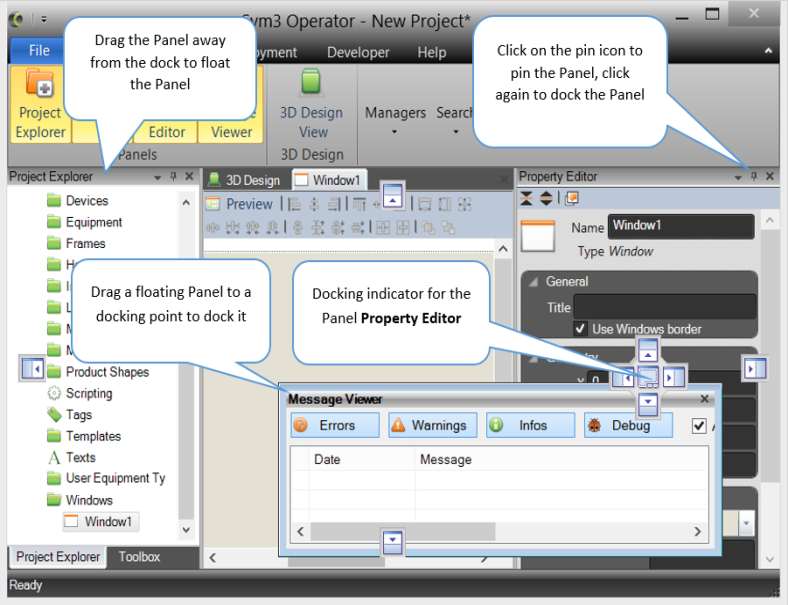Viewport: 788px width, 605px height.
Task: Switch to the Toolbox tab
Action: click(x=139, y=557)
